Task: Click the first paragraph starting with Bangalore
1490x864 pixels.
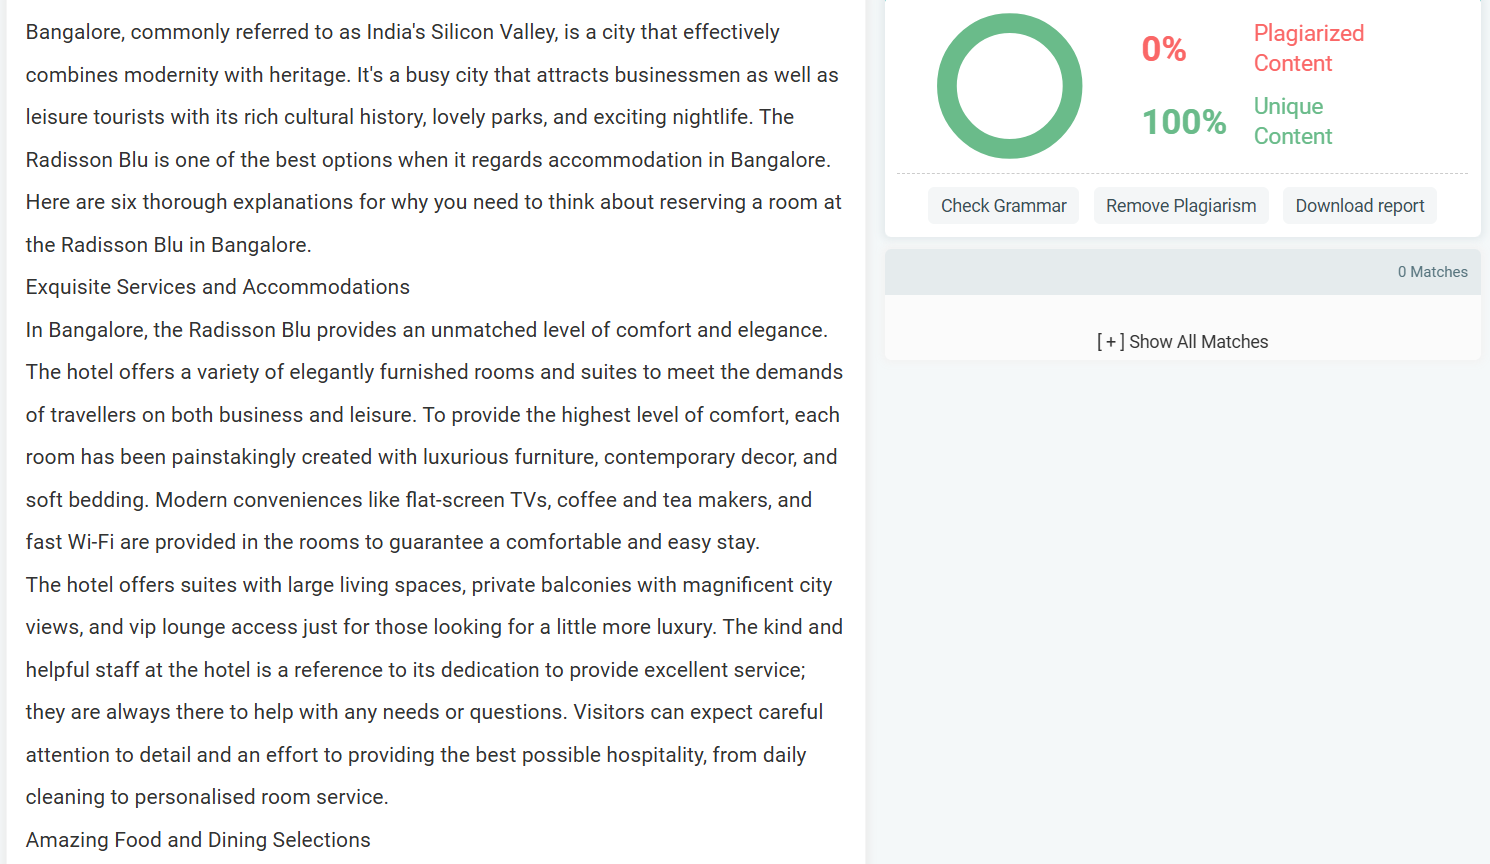Action: (x=434, y=138)
